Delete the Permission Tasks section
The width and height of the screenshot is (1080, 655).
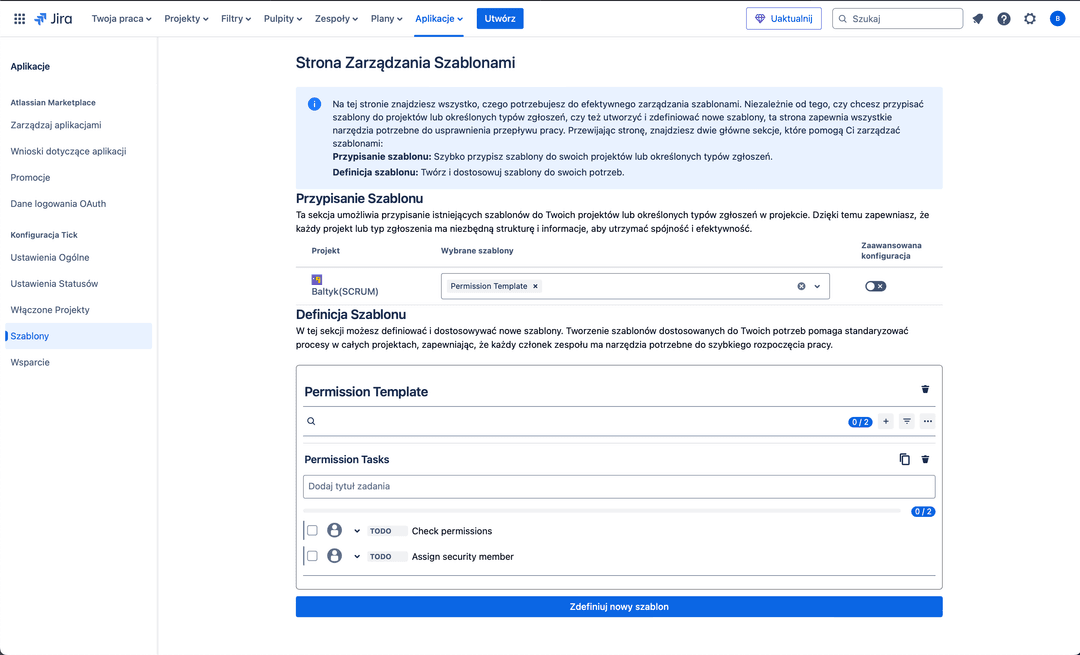click(x=925, y=459)
